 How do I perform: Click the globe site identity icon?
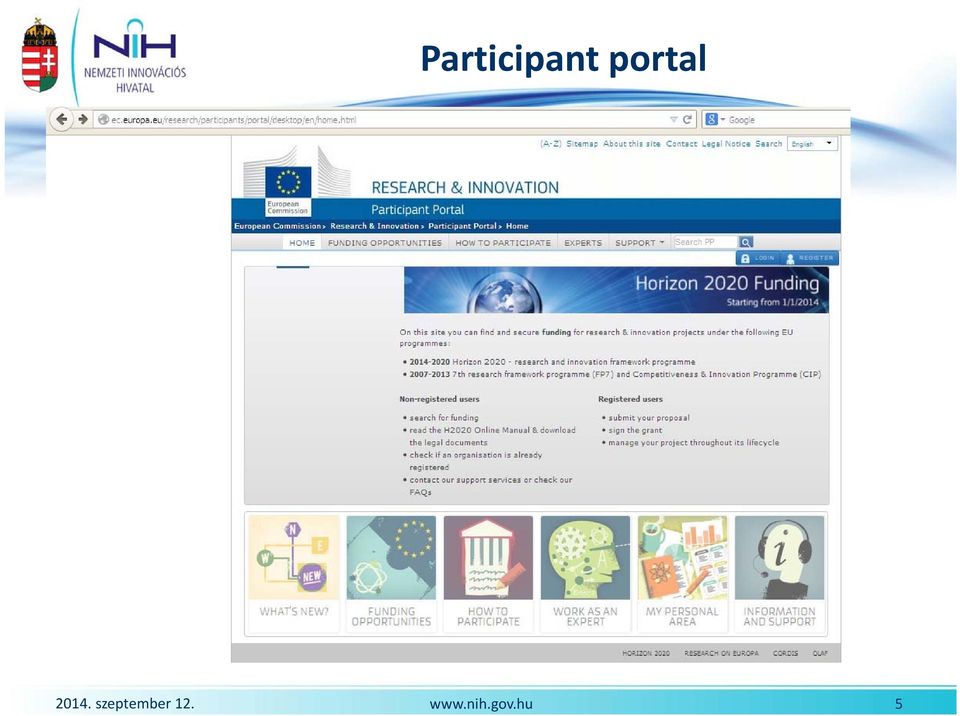[x=104, y=119]
